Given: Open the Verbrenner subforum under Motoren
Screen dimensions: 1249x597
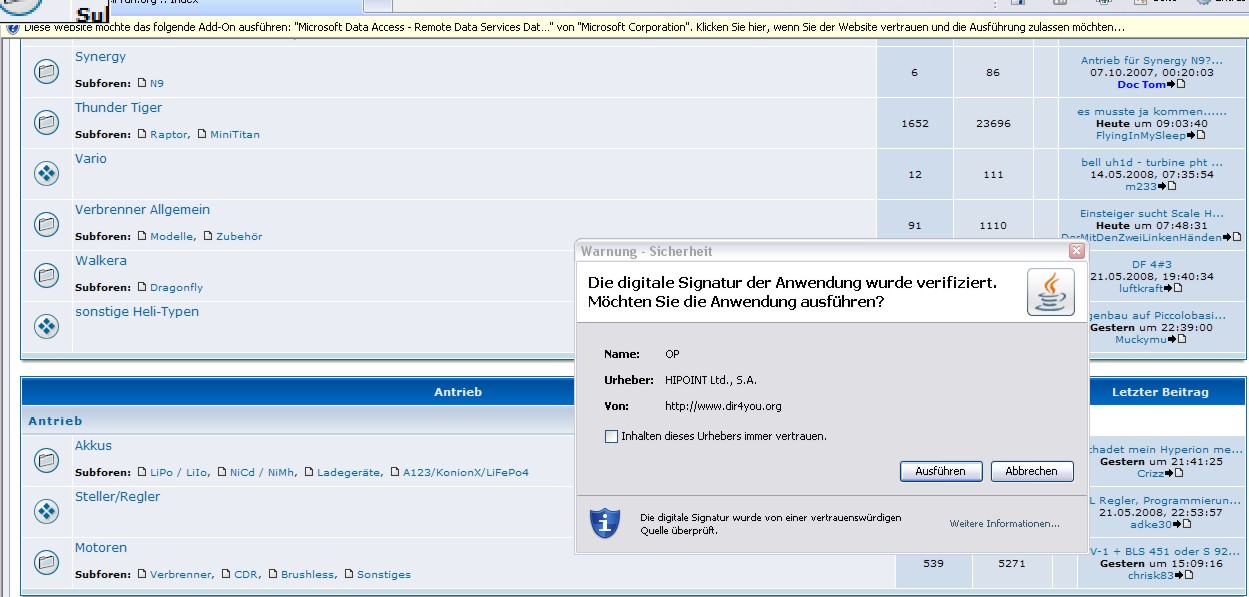Looking at the screenshot, I should [x=180, y=574].
